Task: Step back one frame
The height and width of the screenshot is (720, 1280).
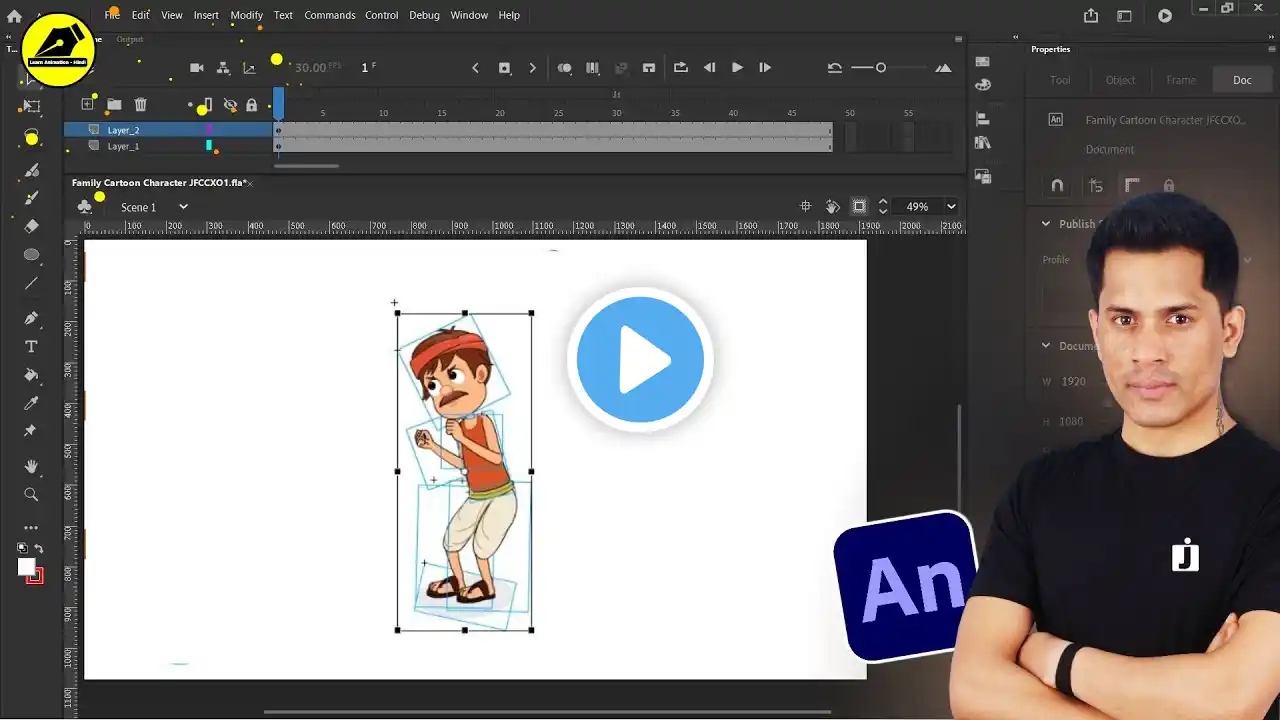Action: coord(709,68)
